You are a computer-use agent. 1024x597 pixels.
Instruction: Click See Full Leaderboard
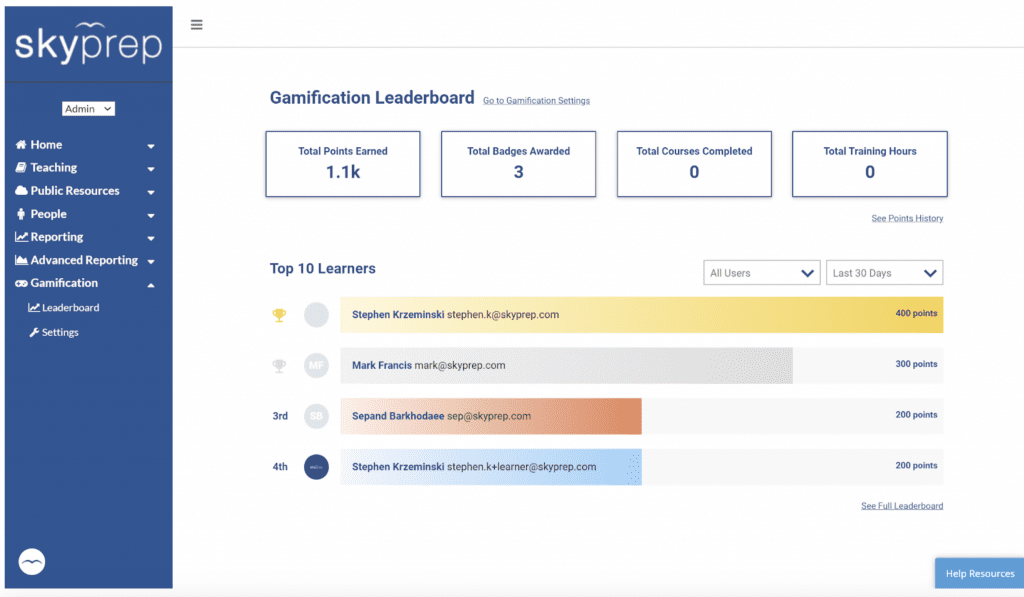tap(901, 505)
